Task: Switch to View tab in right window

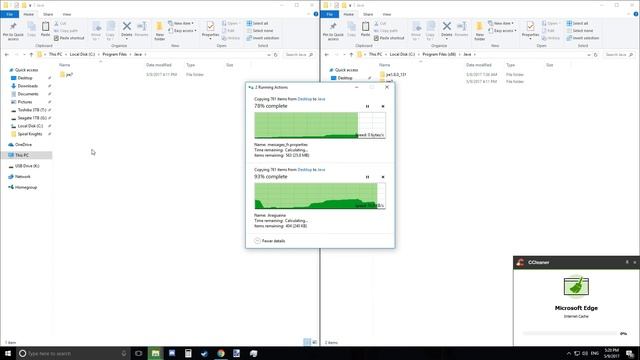Action: 387,14
